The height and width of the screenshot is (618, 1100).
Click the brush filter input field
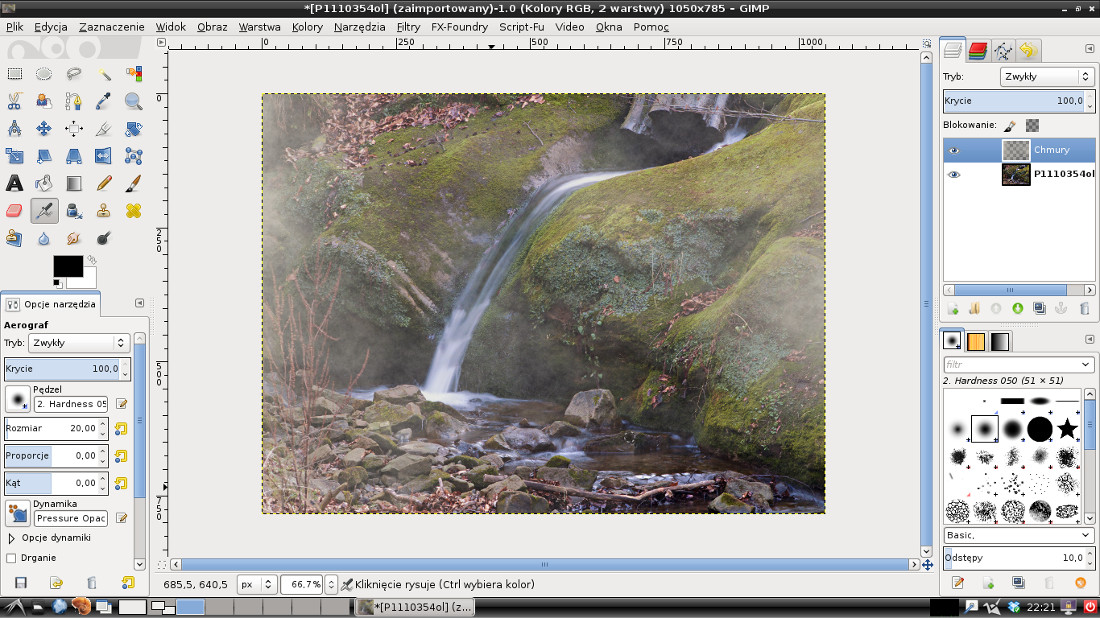tap(1018, 365)
